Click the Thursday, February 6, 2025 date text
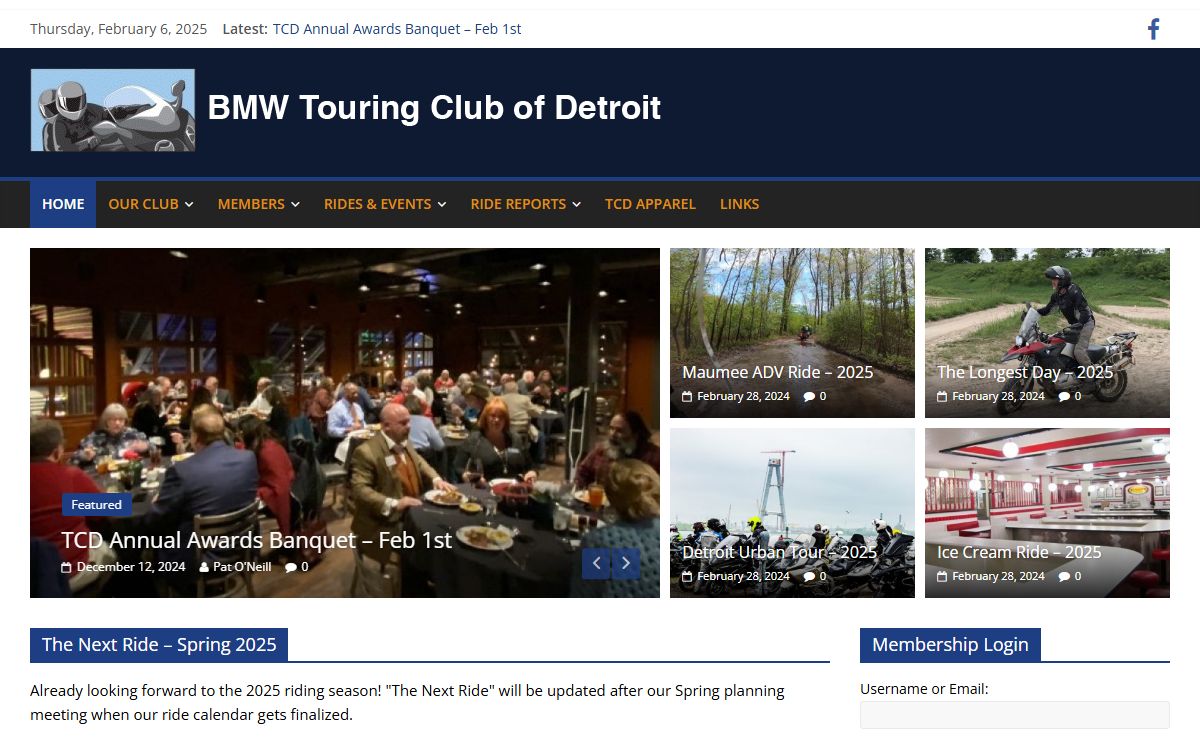1200x740 pixels. (x=119, y=29)
